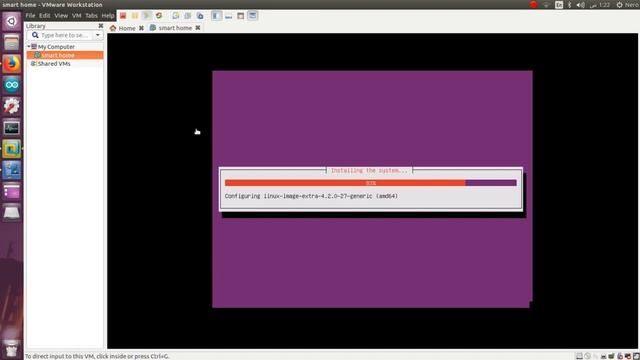This screenshot has width=640, height=360.
Task: Click the installation progress bar
Action: tap(371, 183)
